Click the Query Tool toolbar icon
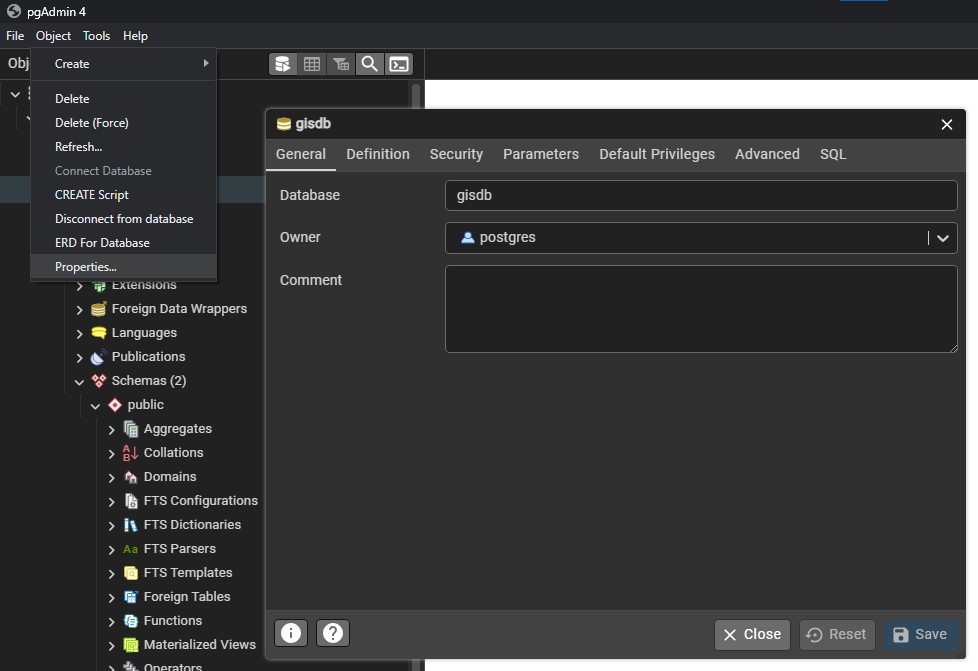Viewport: 978px width, 671px height. (283, 64)
